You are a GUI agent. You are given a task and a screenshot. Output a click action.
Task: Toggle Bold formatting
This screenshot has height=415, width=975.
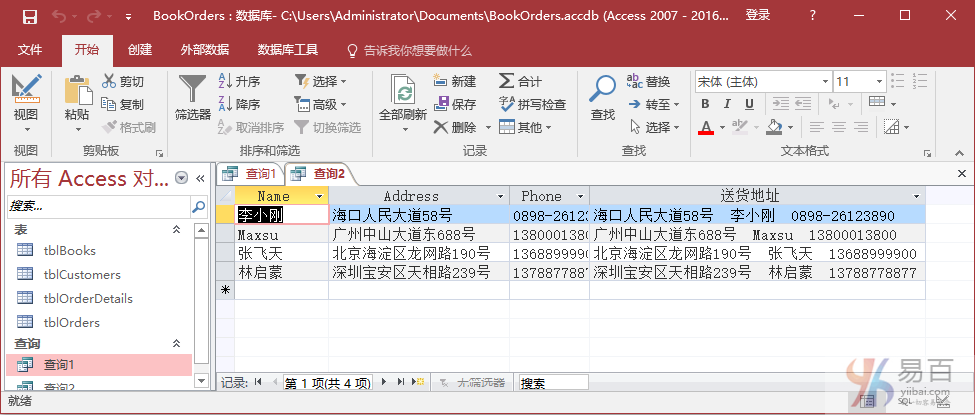(705, 104)
